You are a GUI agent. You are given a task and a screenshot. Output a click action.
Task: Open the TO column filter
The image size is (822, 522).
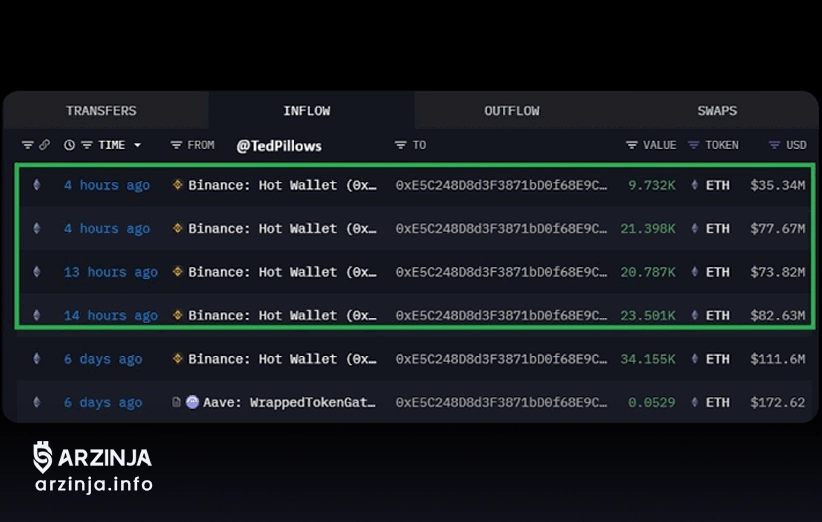pos(400,145)
